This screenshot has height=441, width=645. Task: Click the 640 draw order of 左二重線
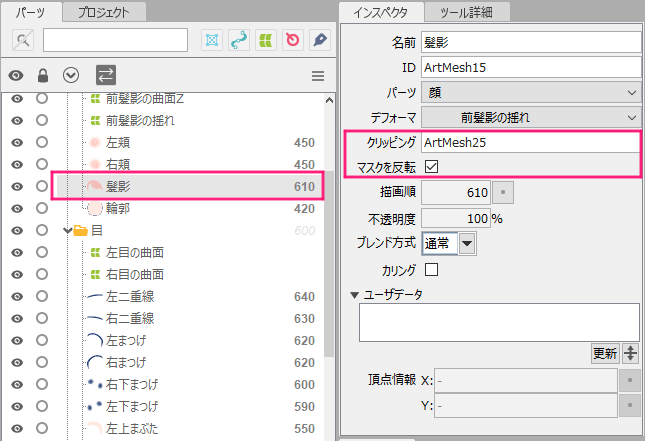coord(304,297)
